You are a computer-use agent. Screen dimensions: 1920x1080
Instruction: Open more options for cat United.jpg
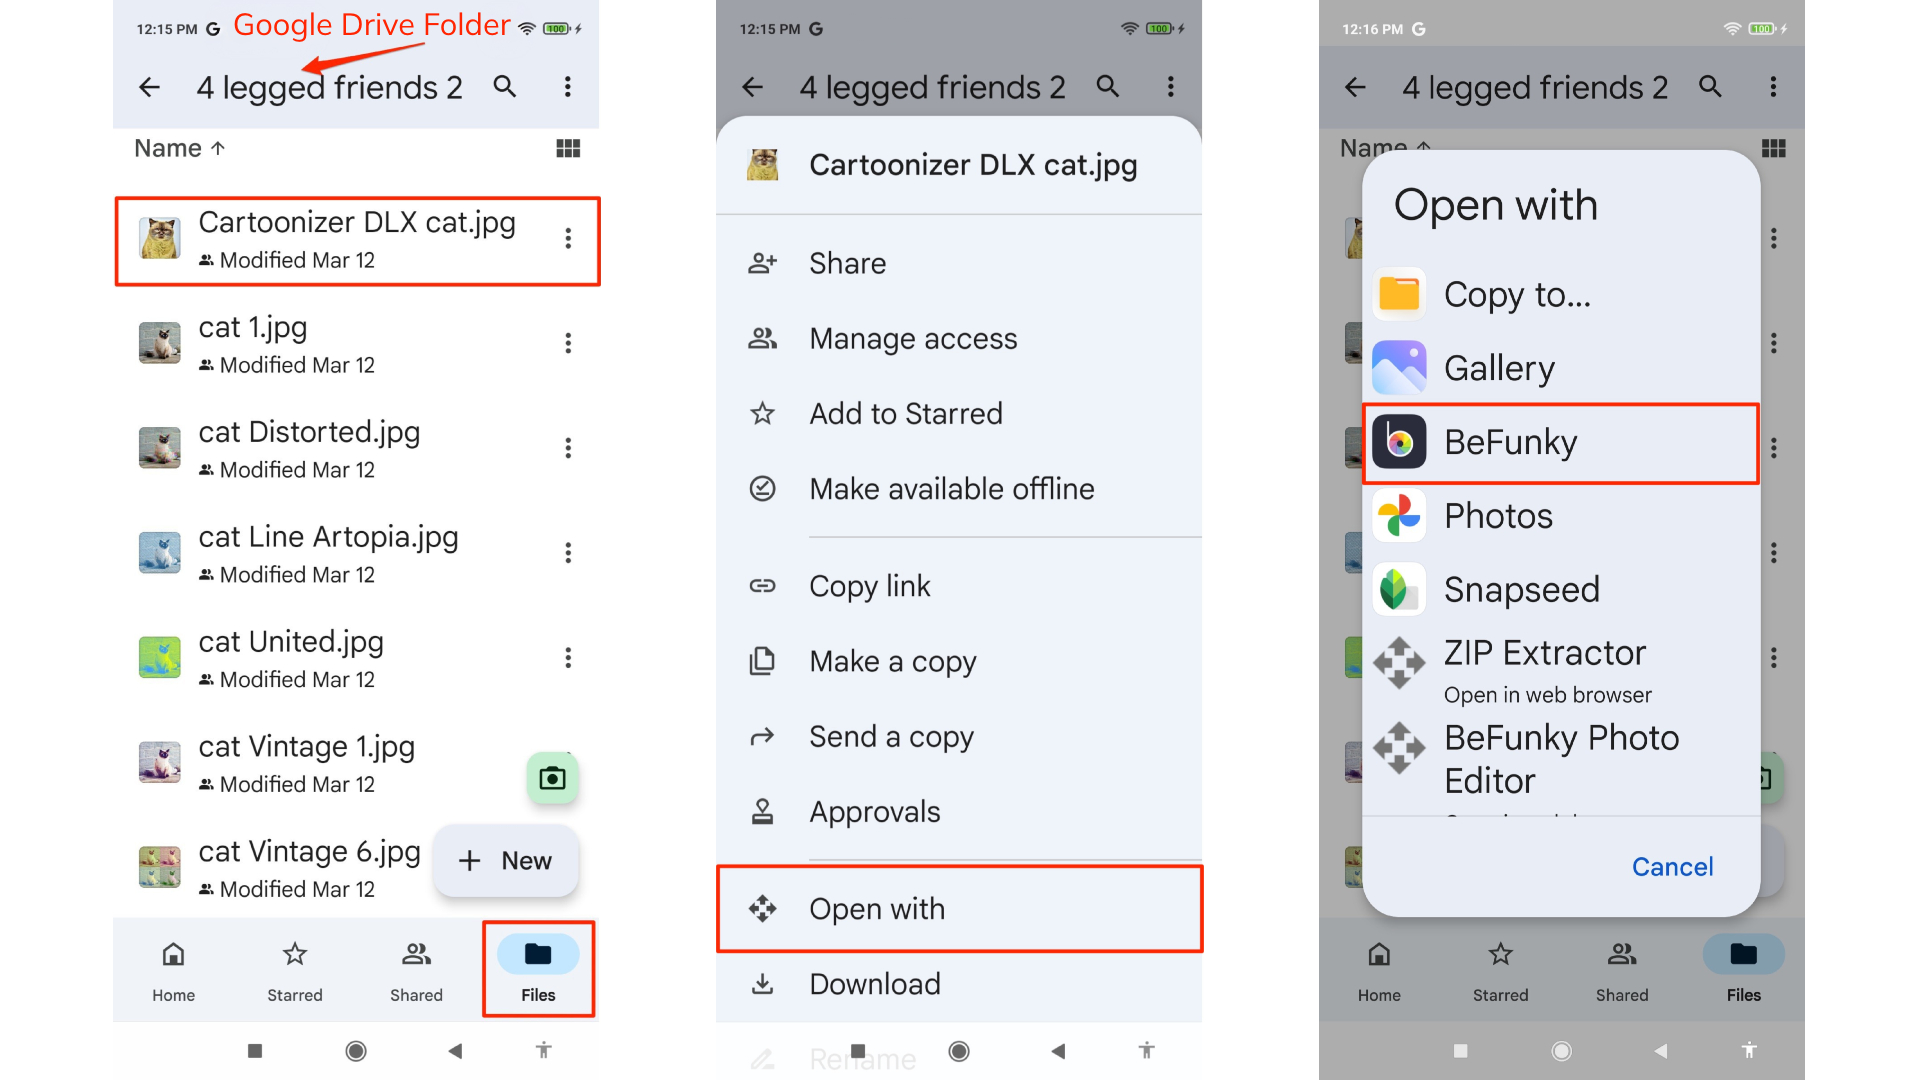click(568, 658)
